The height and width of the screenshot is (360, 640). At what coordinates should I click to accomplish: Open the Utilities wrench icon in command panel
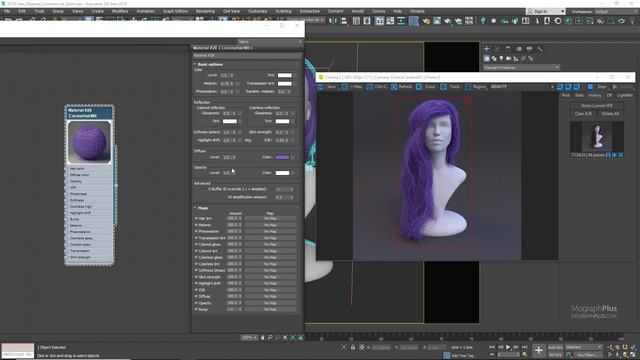[x=540, y=49]
